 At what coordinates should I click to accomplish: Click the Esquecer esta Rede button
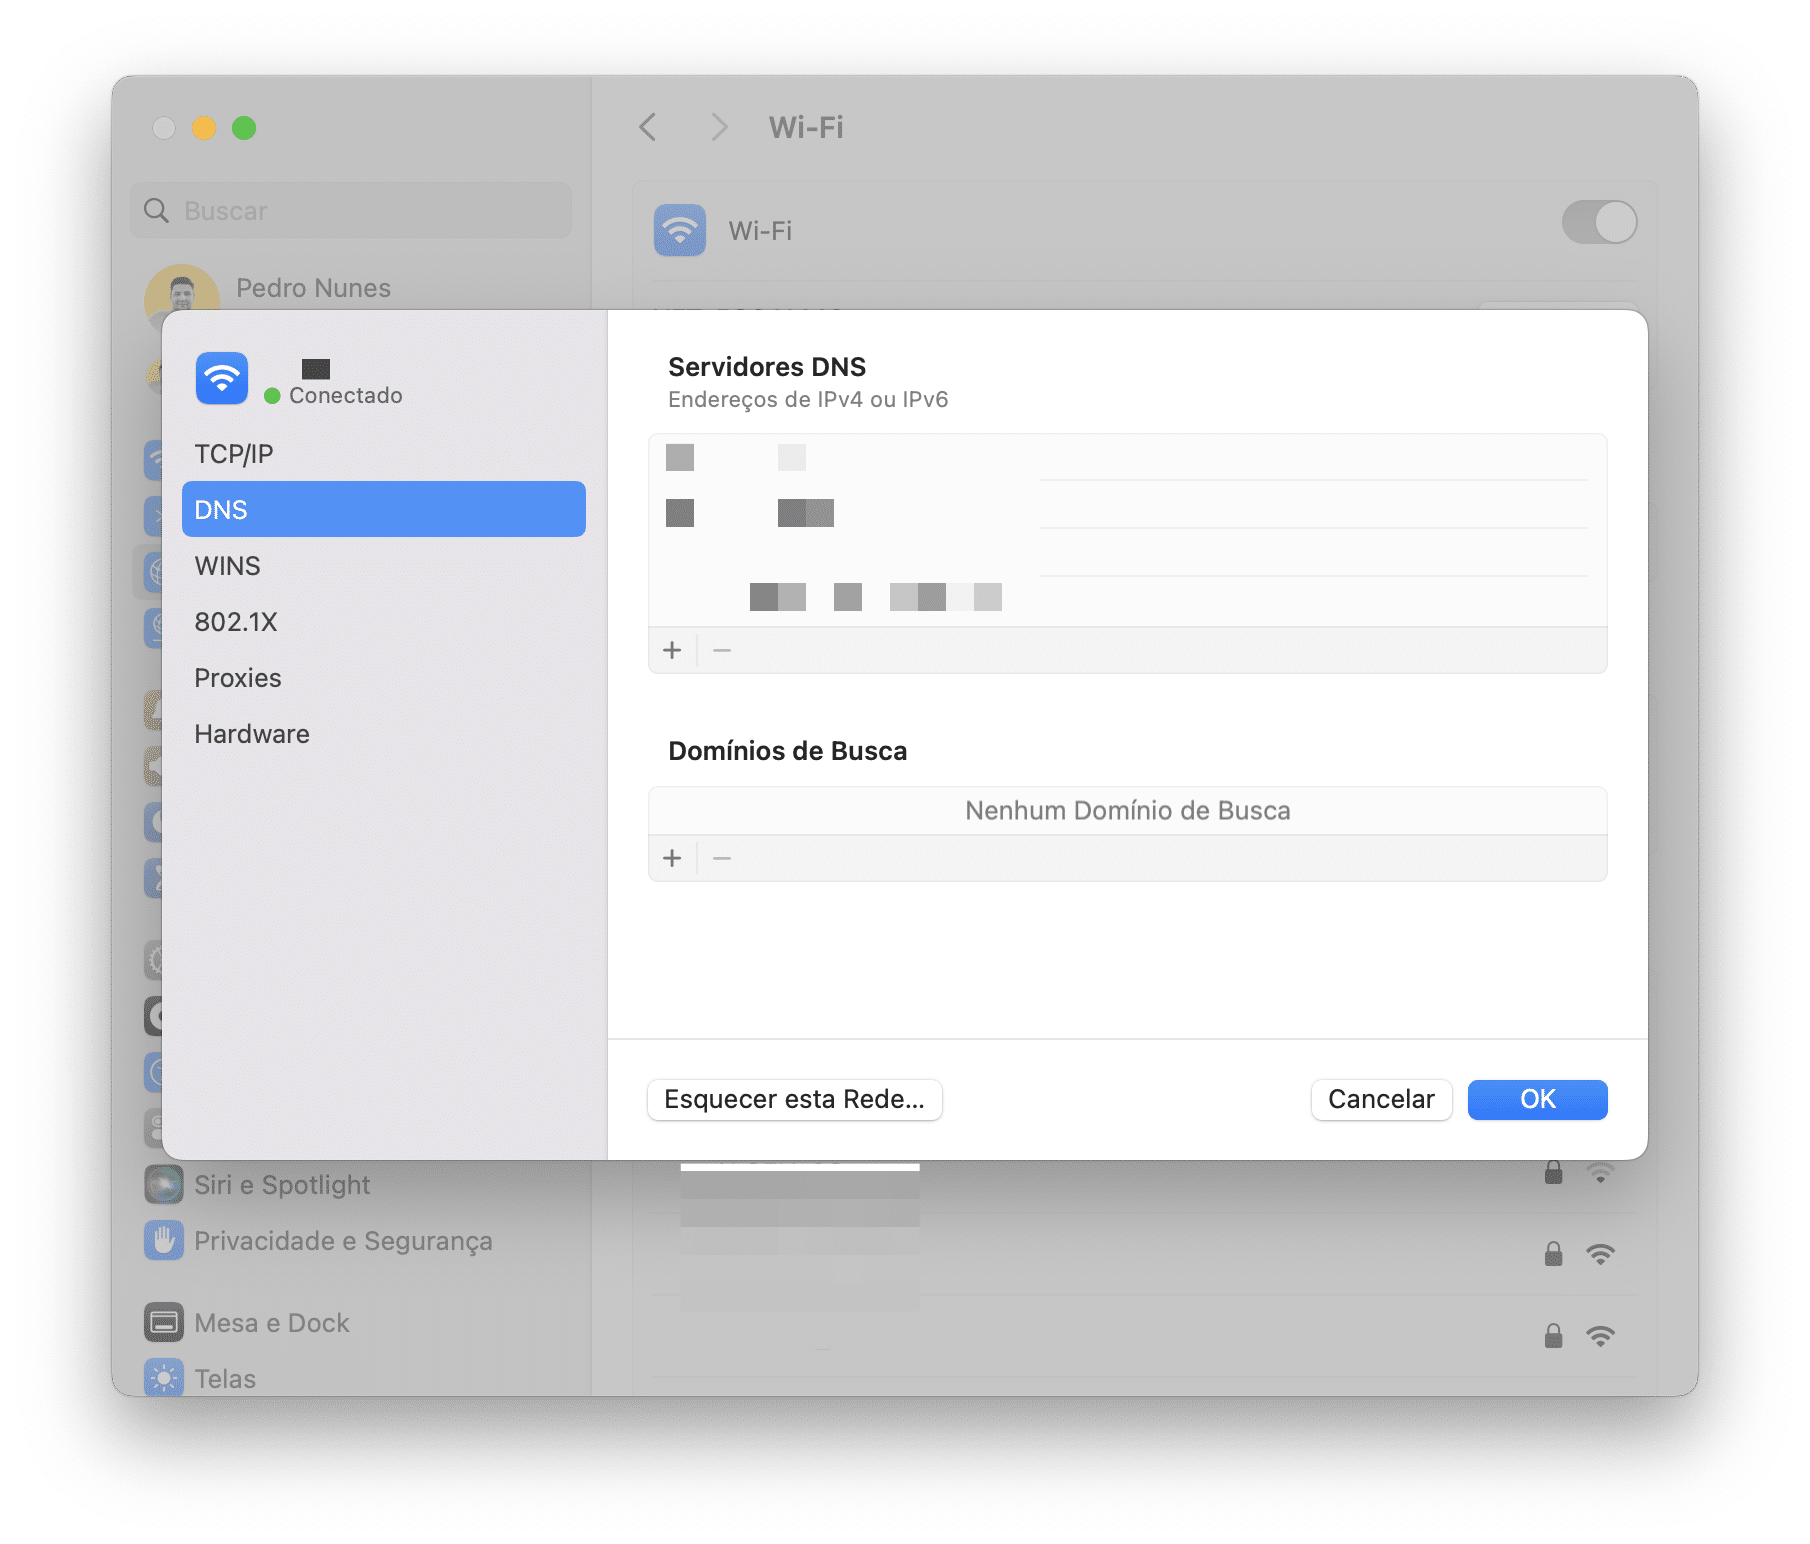[795, 1100]
